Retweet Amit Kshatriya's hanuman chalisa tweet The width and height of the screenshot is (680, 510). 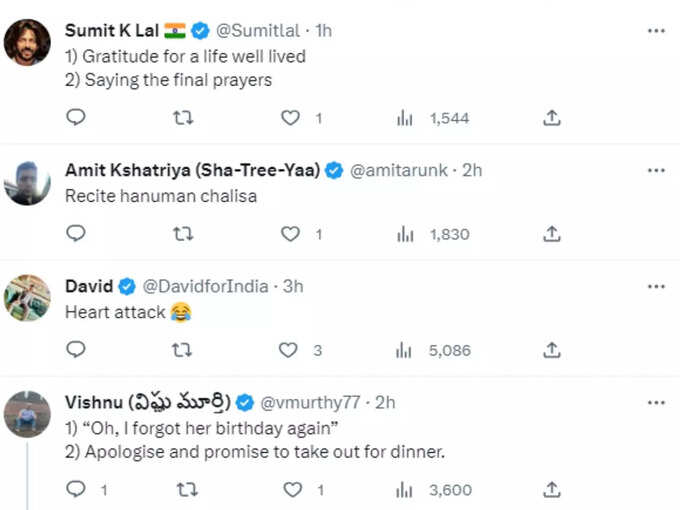click(x=183, y=234)
